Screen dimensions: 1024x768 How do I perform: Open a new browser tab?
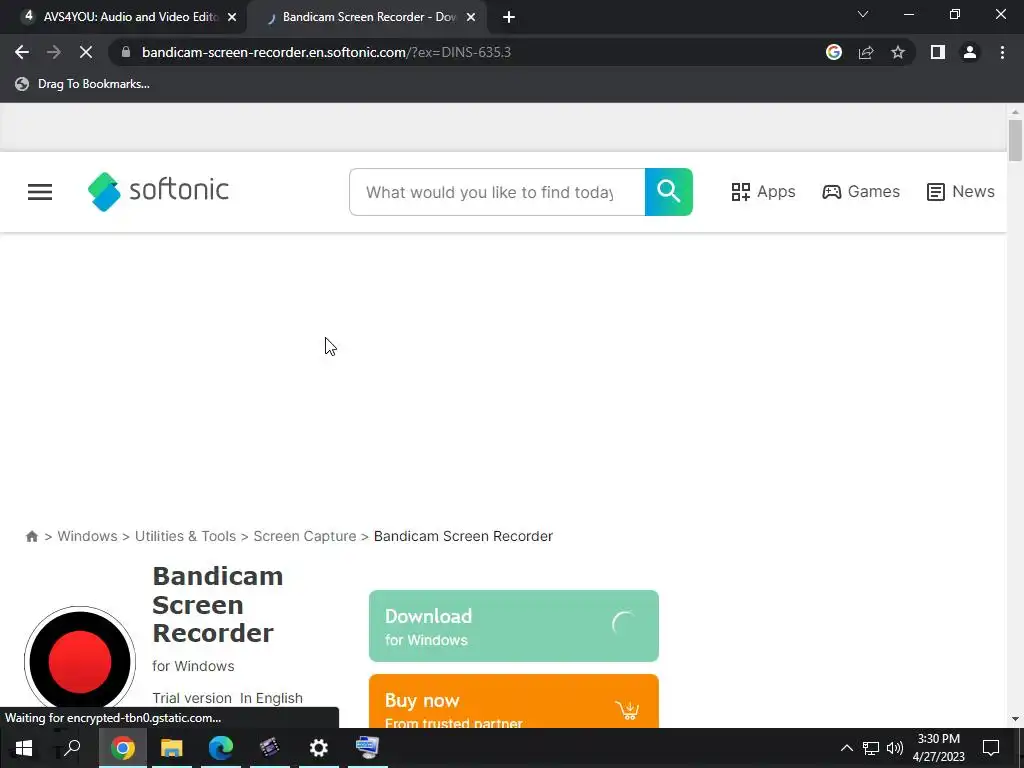[x=509, y=18]
